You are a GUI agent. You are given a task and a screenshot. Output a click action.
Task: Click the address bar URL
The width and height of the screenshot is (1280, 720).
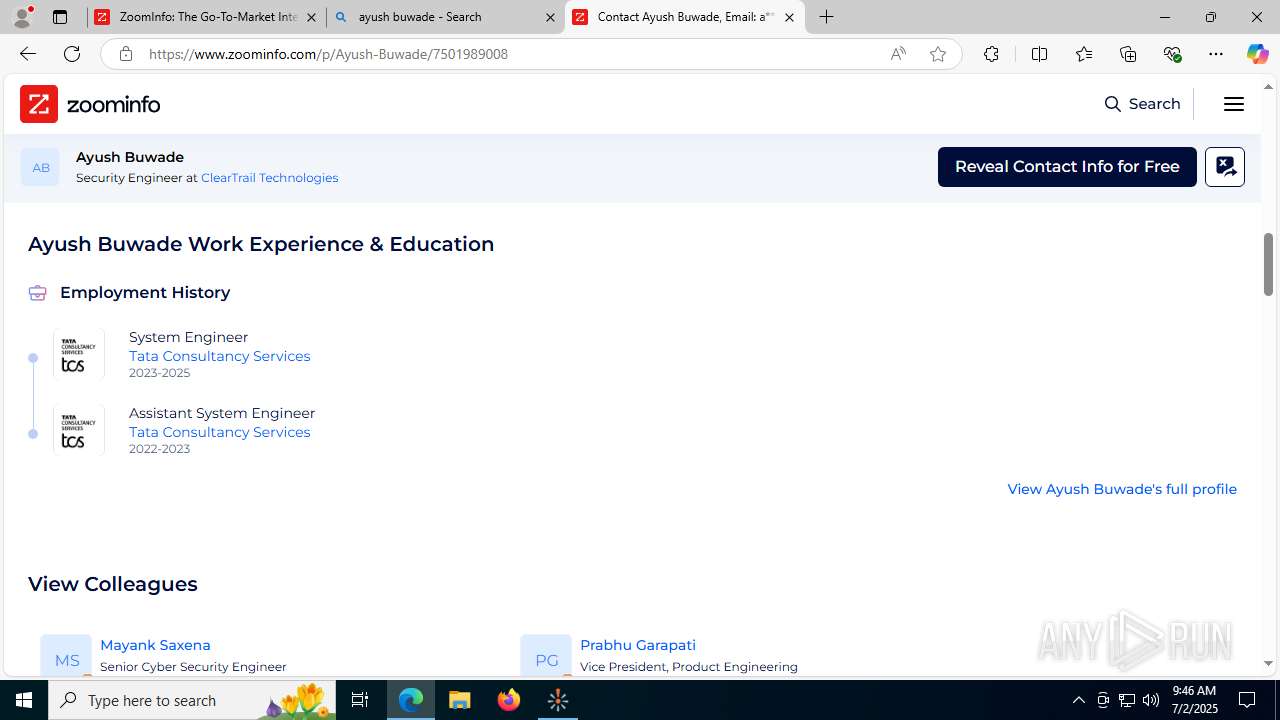pos(328,54)
